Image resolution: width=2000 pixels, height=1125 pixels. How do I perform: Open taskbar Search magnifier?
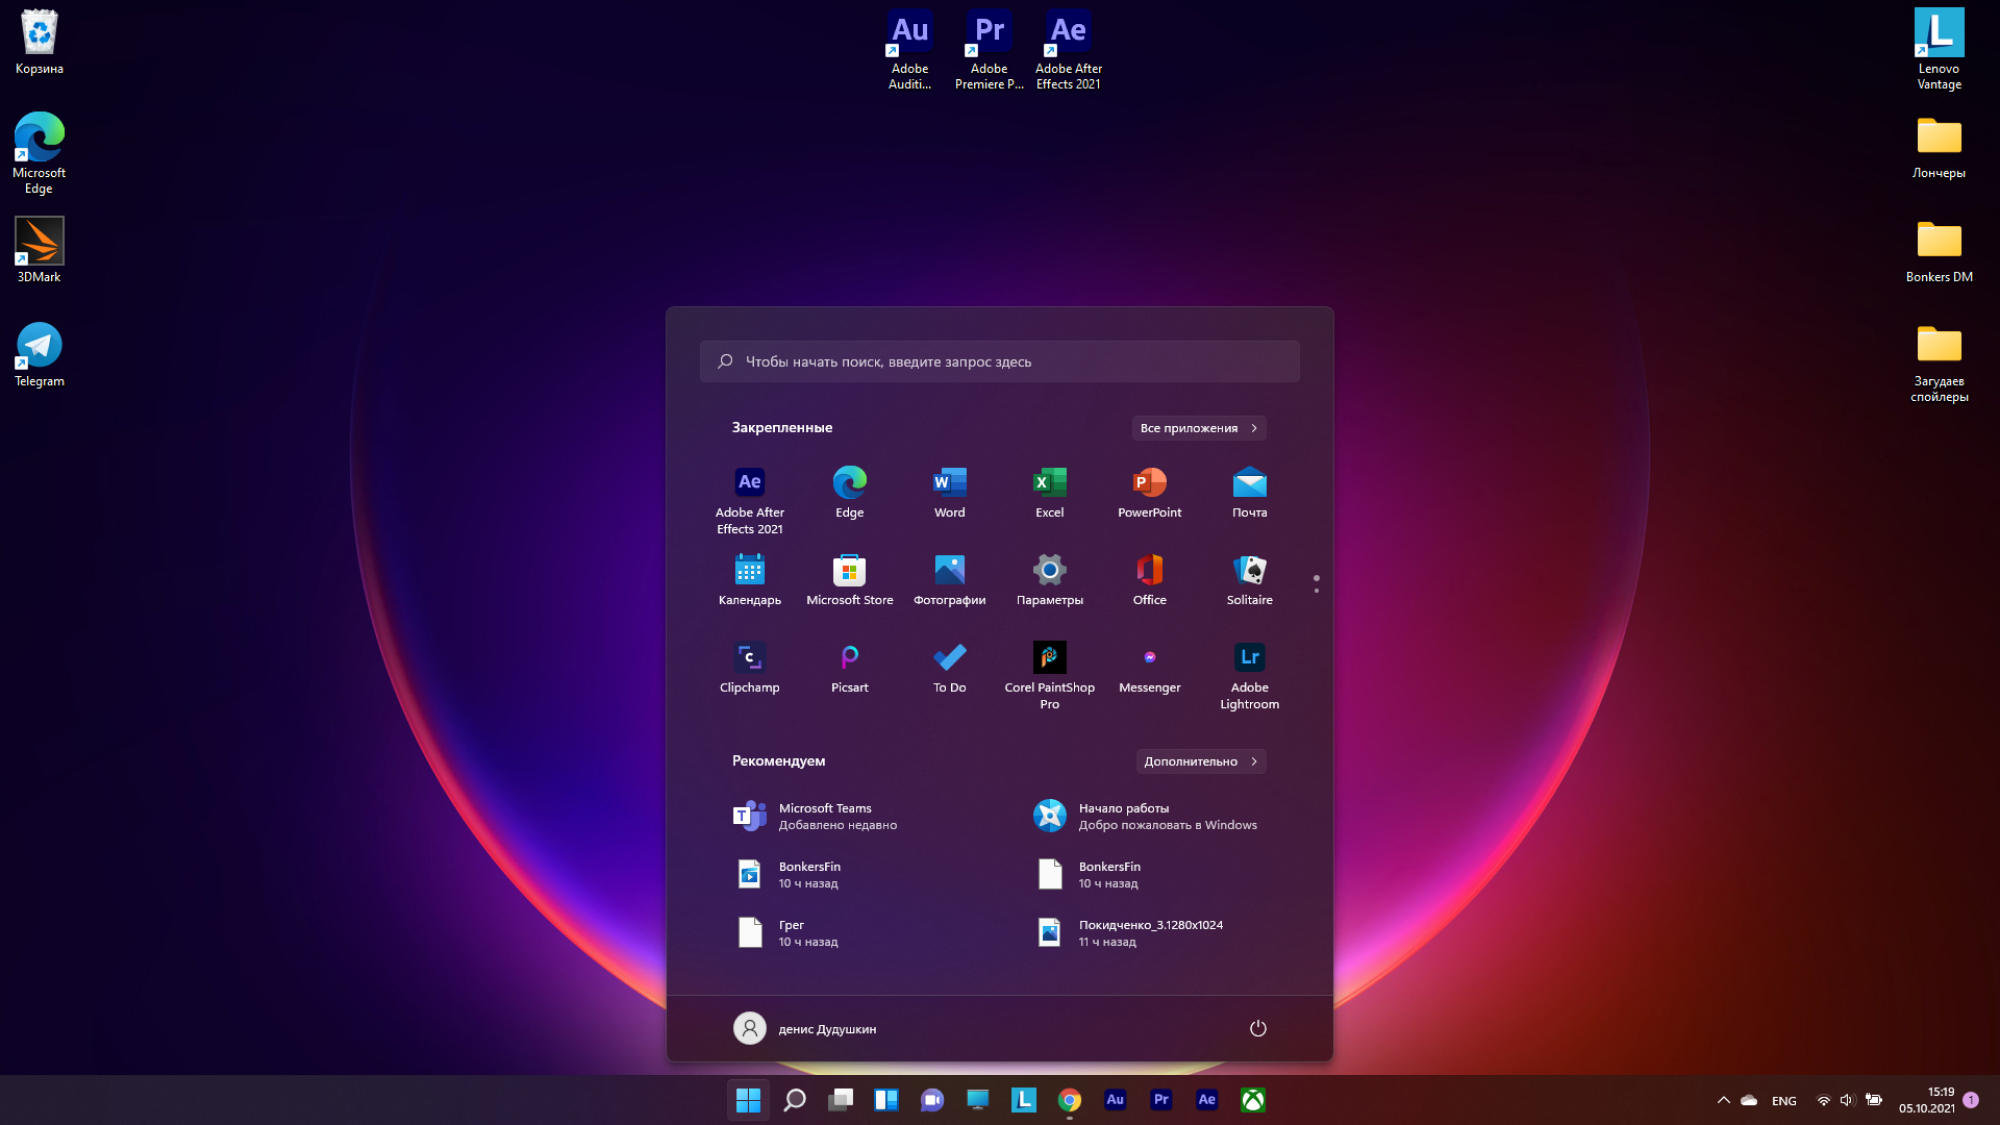coord(794,1100)
